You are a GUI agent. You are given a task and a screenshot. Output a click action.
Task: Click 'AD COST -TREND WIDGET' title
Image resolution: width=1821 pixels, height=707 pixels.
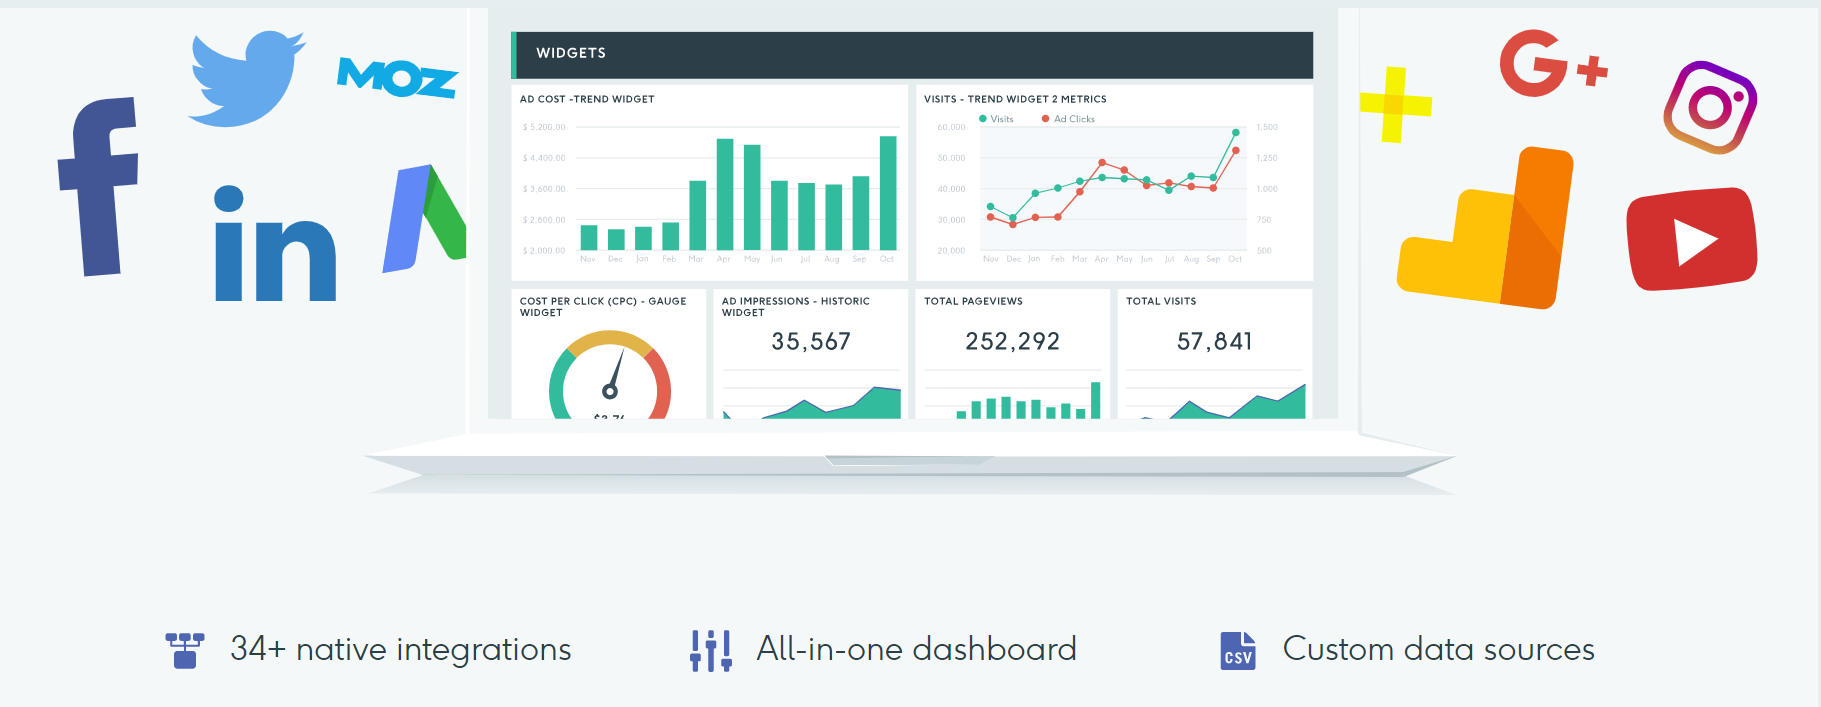coord(587,99)
